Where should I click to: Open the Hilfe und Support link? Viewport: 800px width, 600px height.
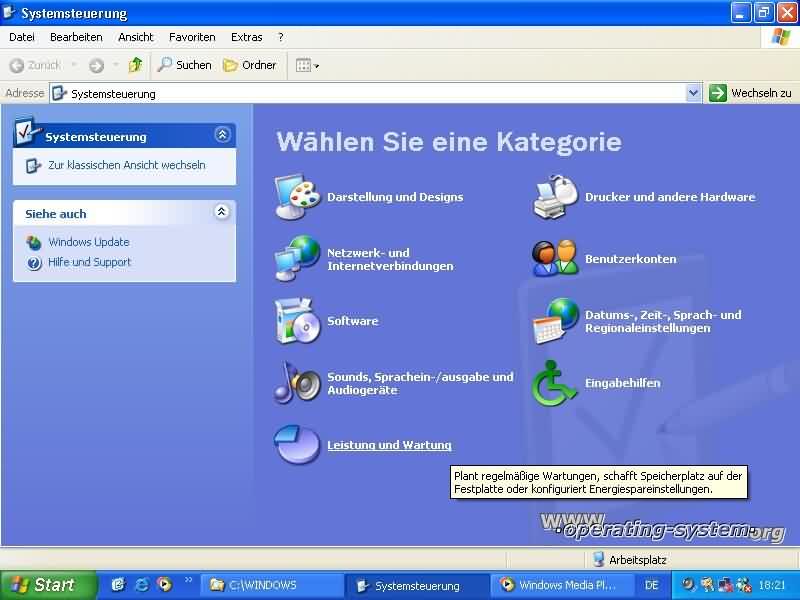(x=89, y=262)
